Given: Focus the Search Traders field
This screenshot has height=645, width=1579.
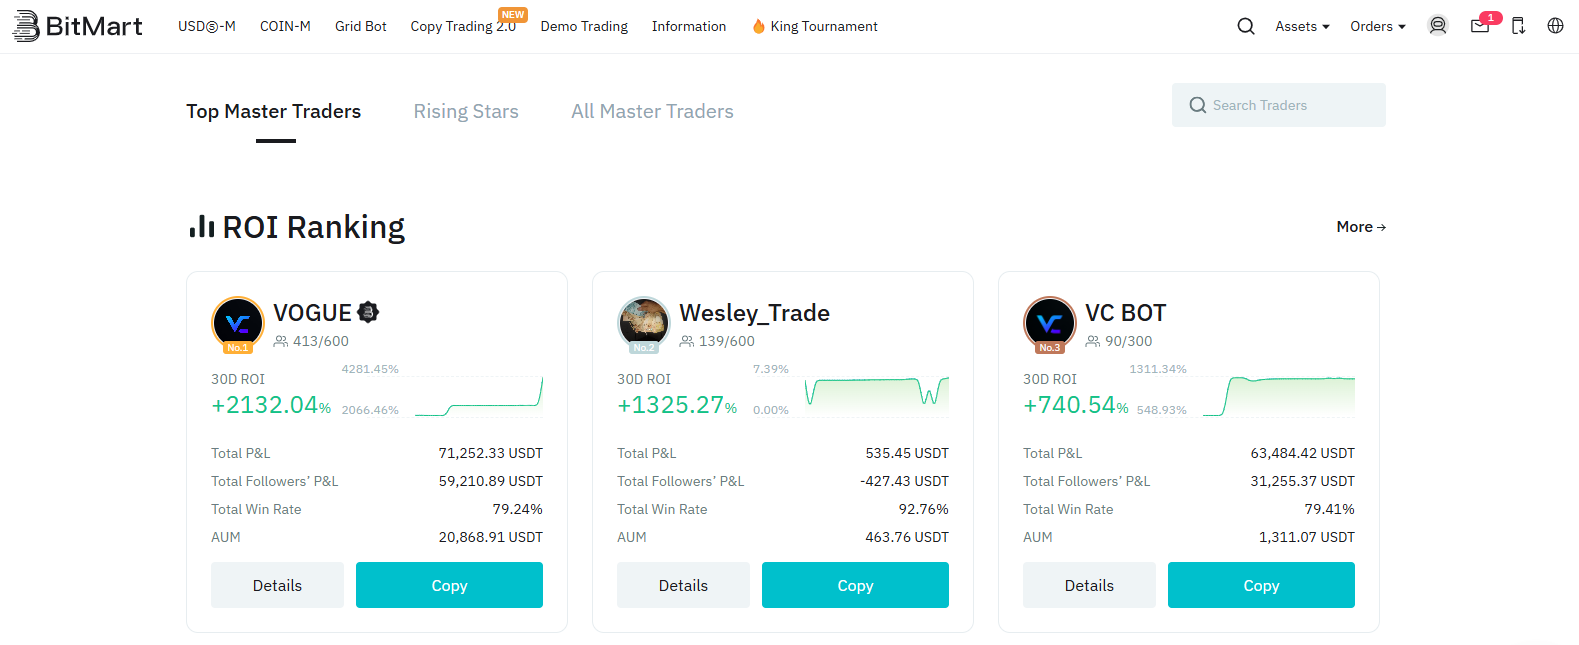Looking at the screenshot, I should coord(1279,105).
